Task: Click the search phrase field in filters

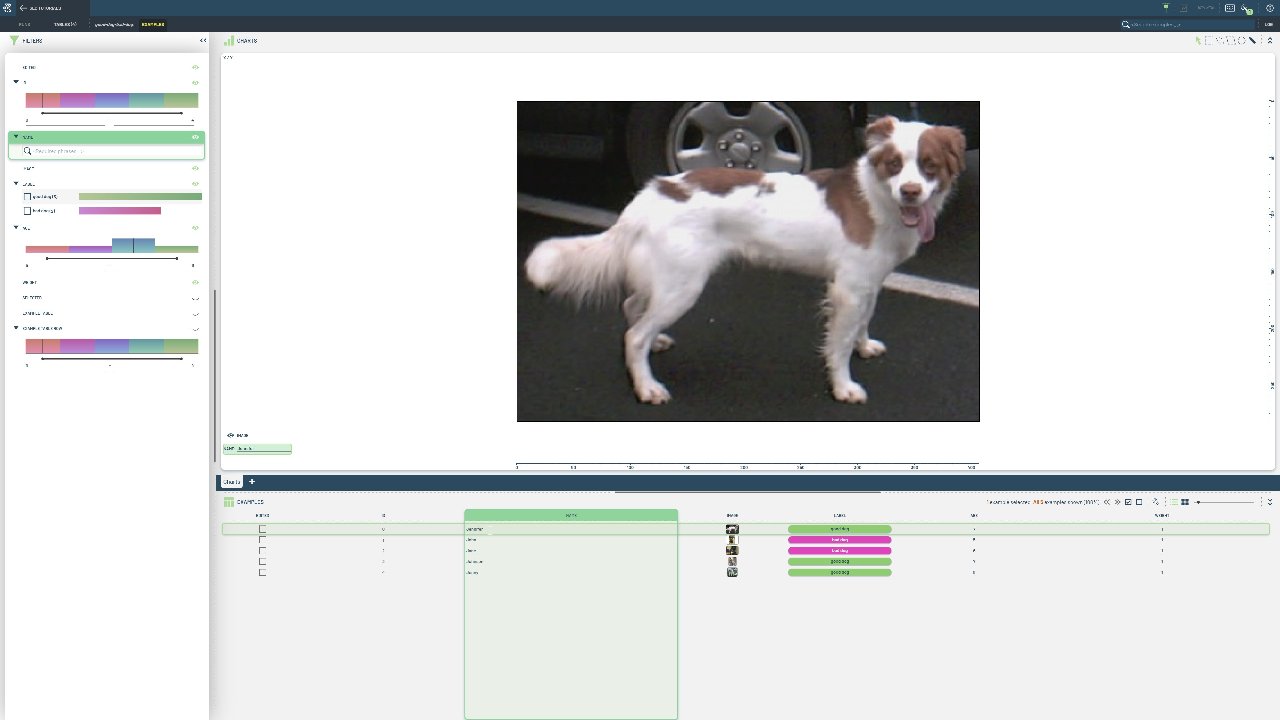Action: pos(110,151)
